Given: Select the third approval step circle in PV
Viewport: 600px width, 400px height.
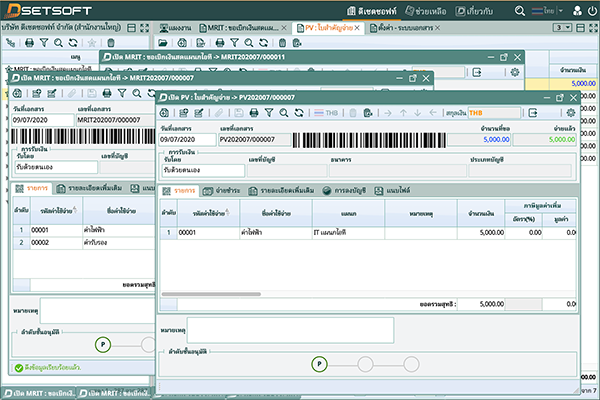Looking at the screenshot, I should coord(411,363).
